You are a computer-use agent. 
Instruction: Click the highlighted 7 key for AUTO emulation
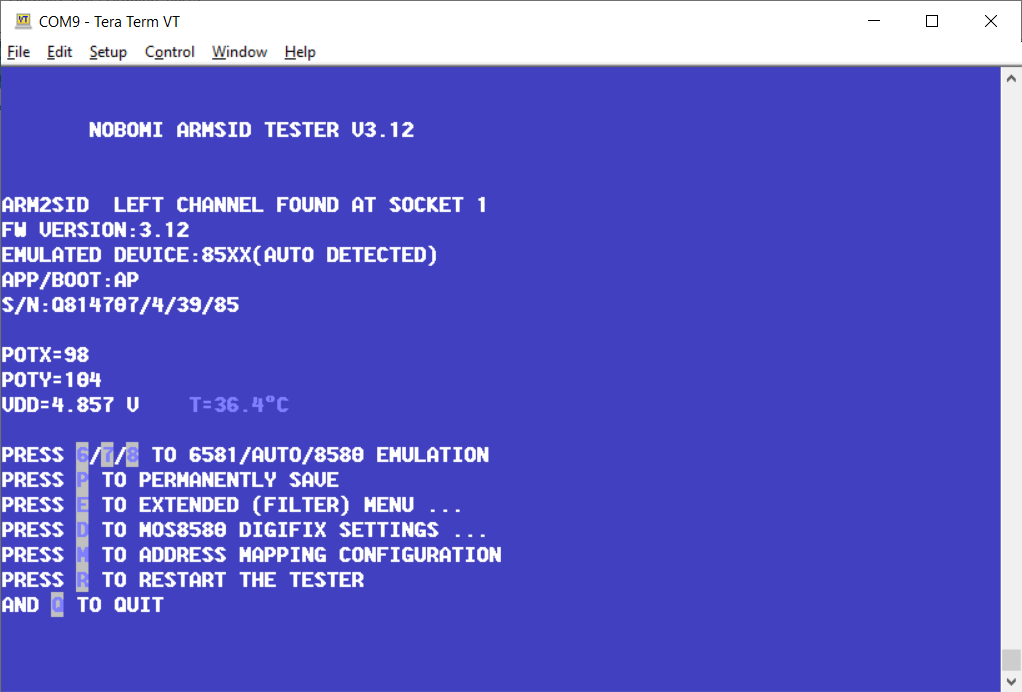[108, 455]
